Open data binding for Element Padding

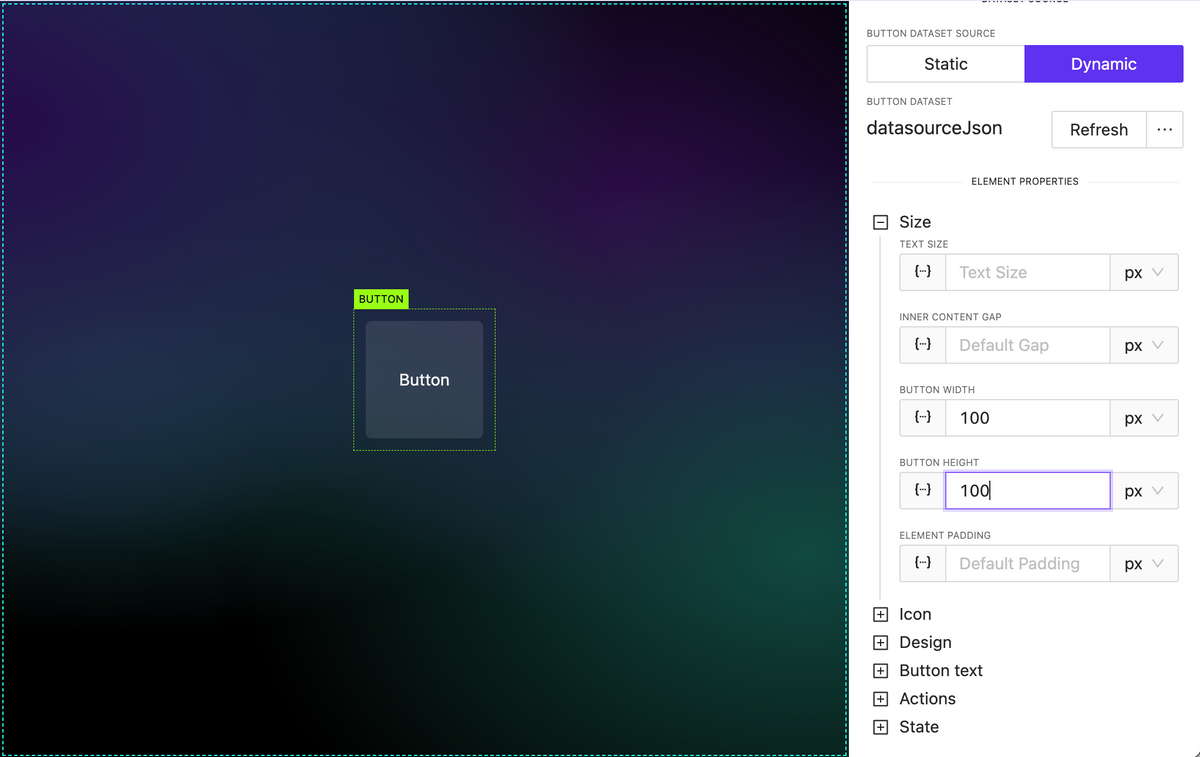tap(921, 563)
